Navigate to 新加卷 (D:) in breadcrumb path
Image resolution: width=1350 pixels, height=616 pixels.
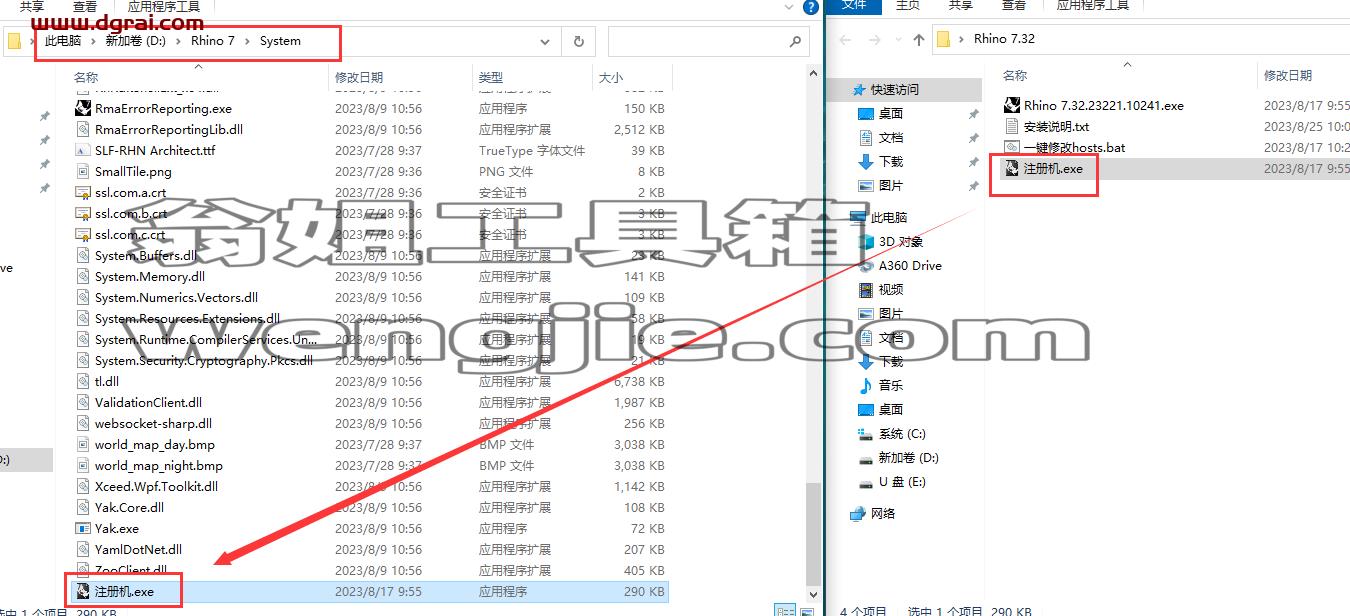(x=136, y=41)
